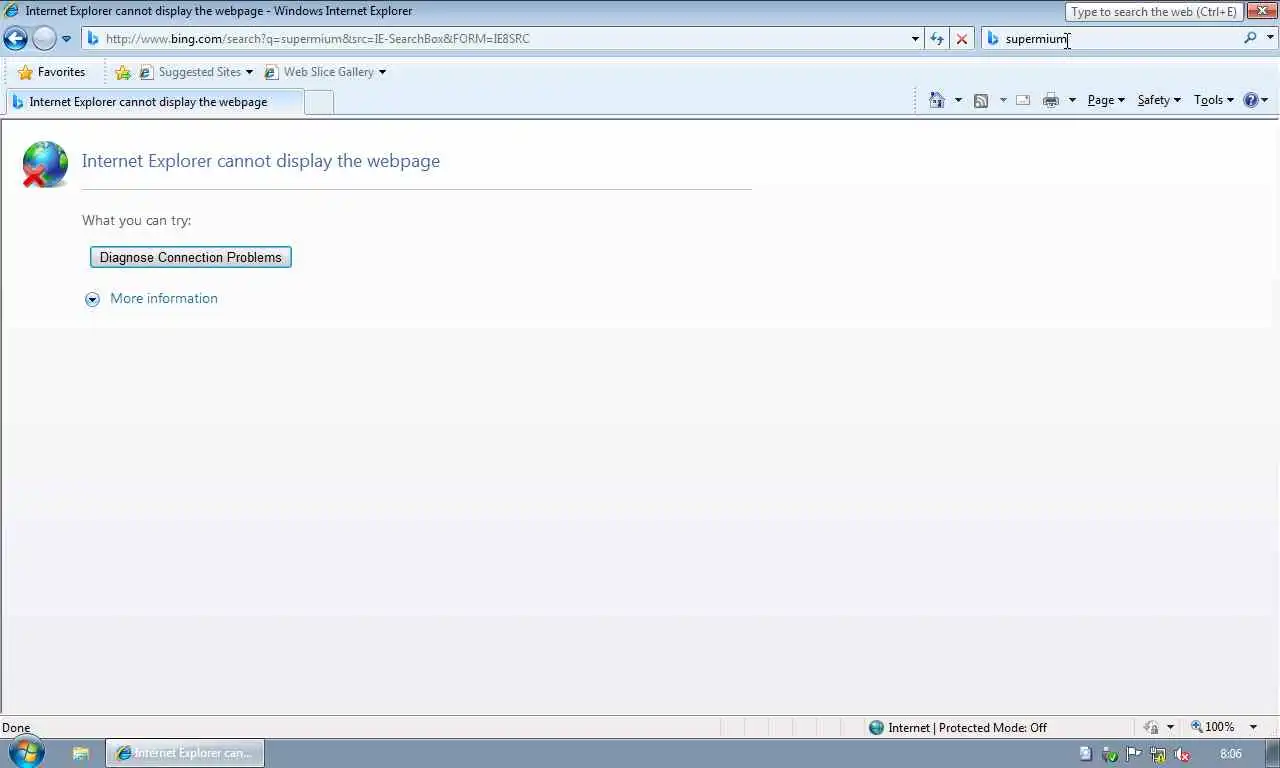Expand the zoom level dropdown arrow
Screen dimensions: 1280x768
1253,727
